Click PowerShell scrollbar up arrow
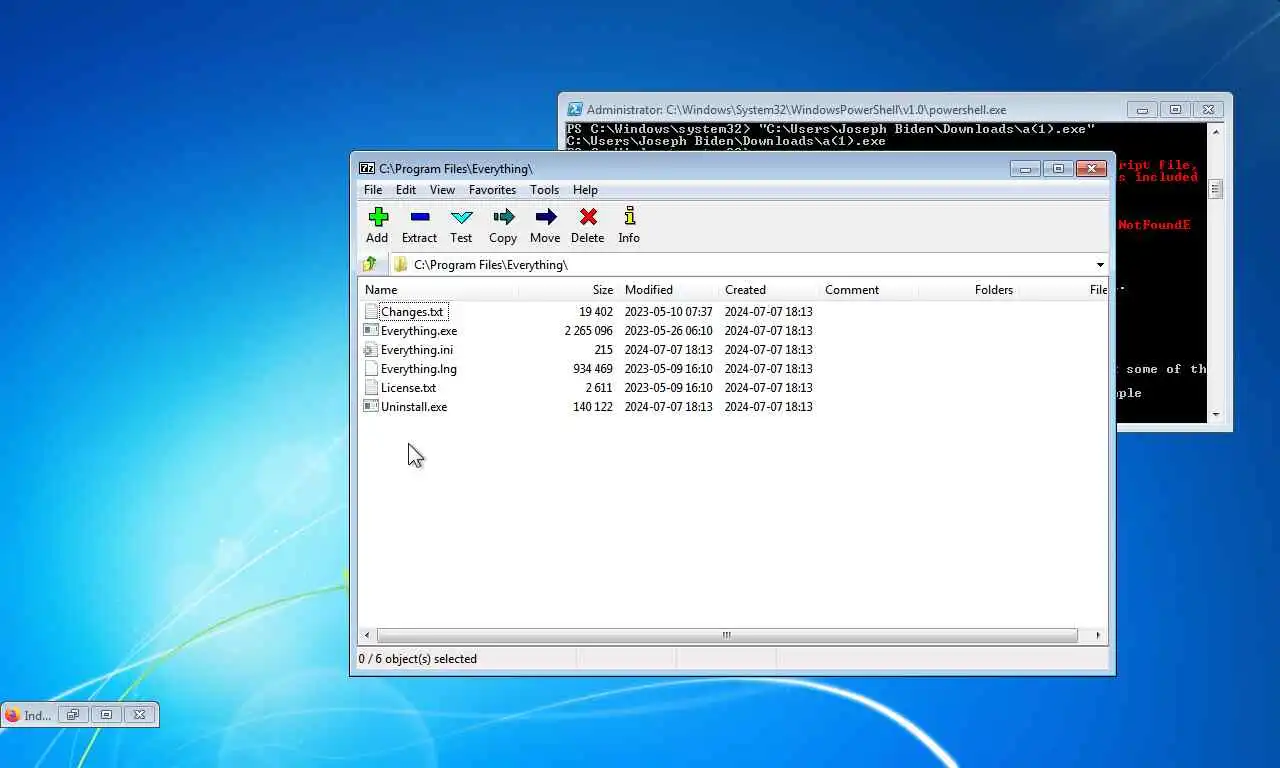This screenshot has height=768, width=1280. tap(1216, 131)
